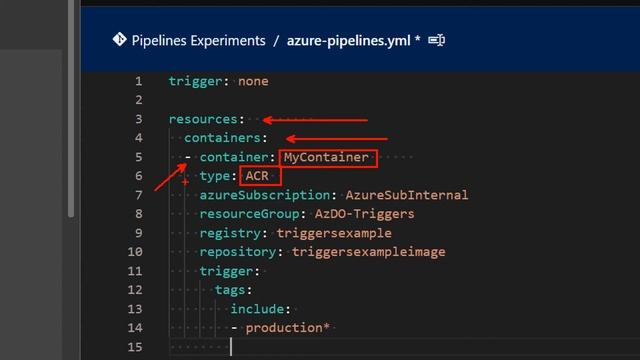Place cursor on 'trigger: none' line
The width and height of the screenshot is (640, 360).
click(219, 81)
